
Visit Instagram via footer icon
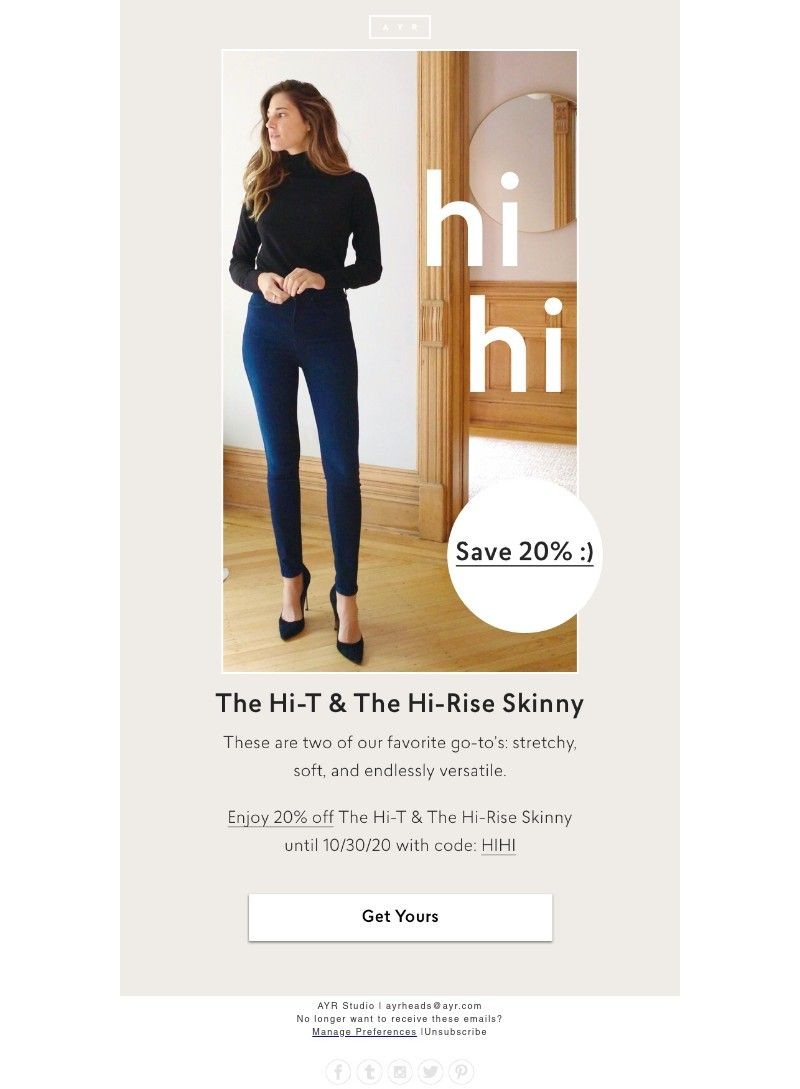tap(399, 1072)
